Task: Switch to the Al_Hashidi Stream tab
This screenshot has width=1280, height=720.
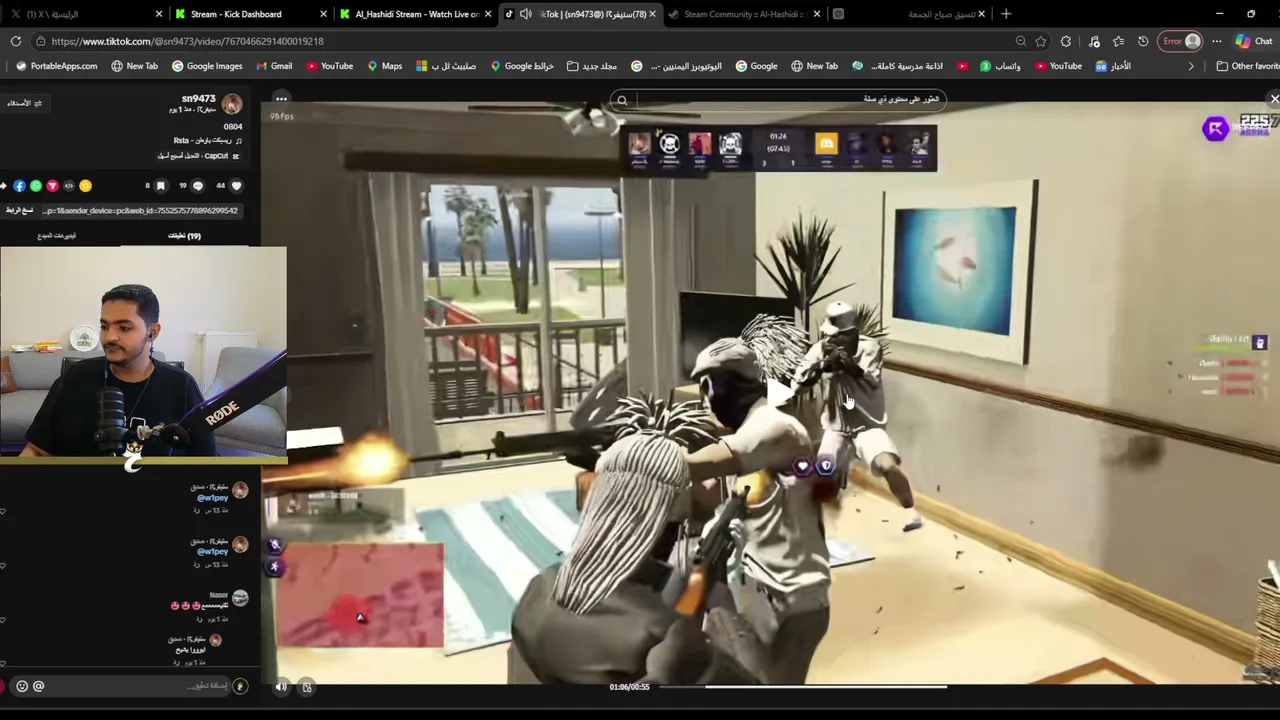Action: (x=417, y=14)
